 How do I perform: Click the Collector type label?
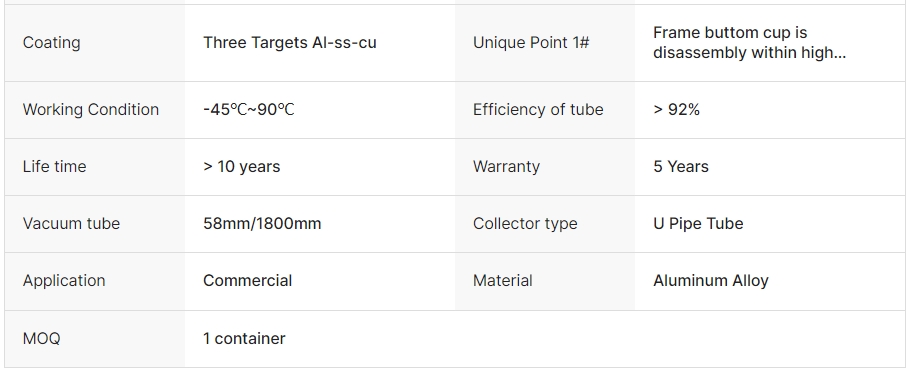click(525, 224)
